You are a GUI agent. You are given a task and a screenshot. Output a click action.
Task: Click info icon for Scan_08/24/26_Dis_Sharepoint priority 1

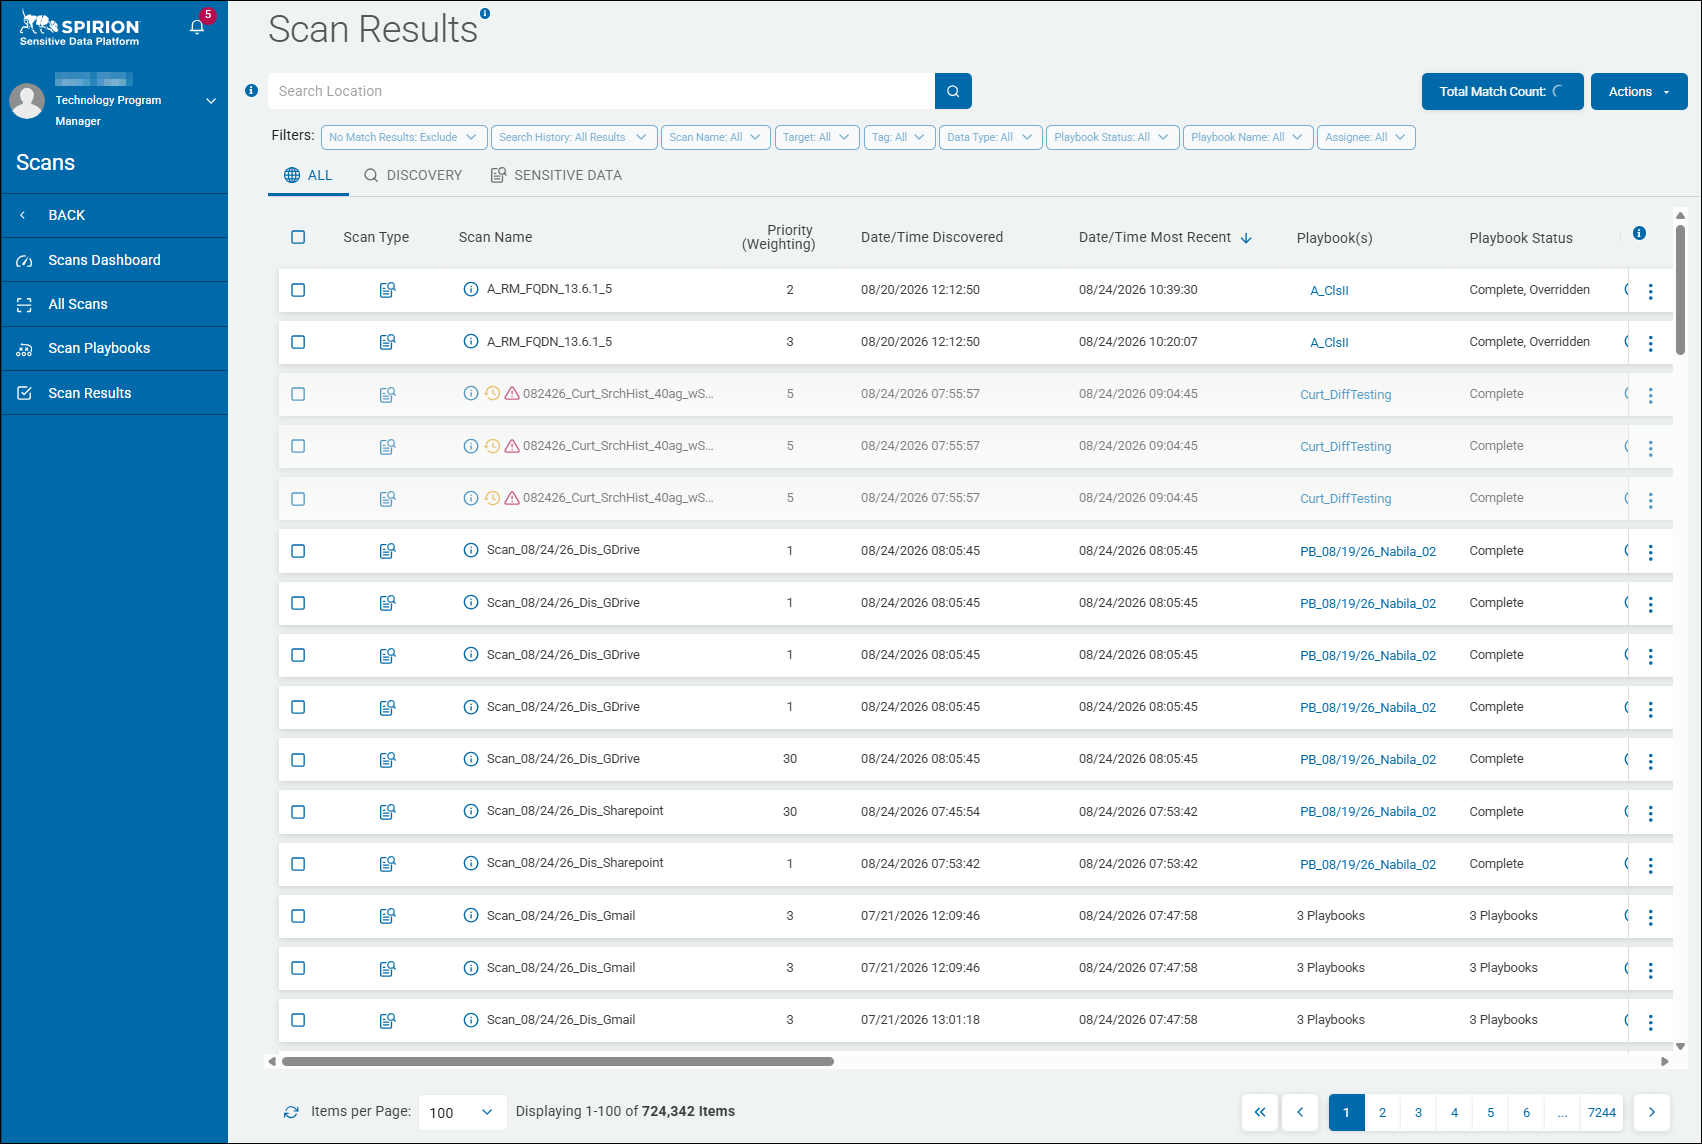click(471, 863)
